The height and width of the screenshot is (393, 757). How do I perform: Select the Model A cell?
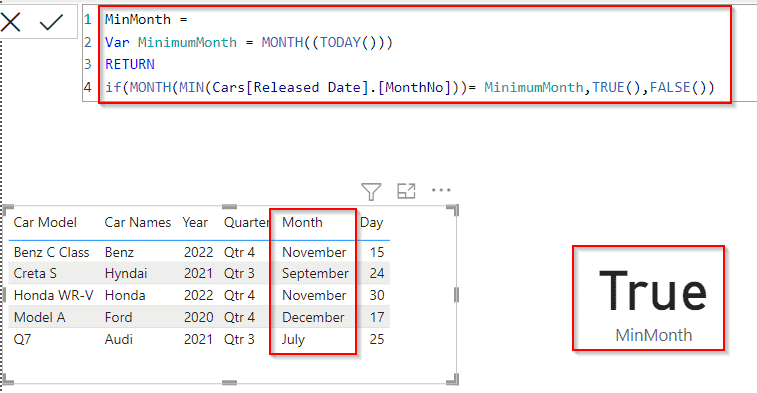pos(39,317)
